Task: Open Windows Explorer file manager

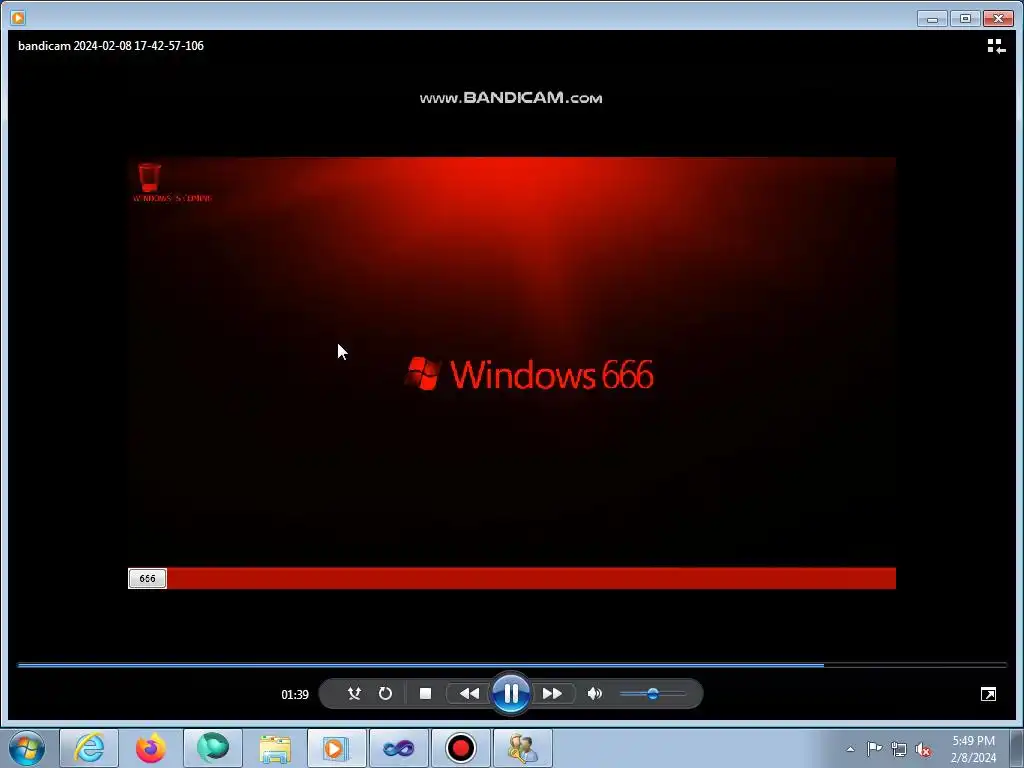Action: (275, 748)
